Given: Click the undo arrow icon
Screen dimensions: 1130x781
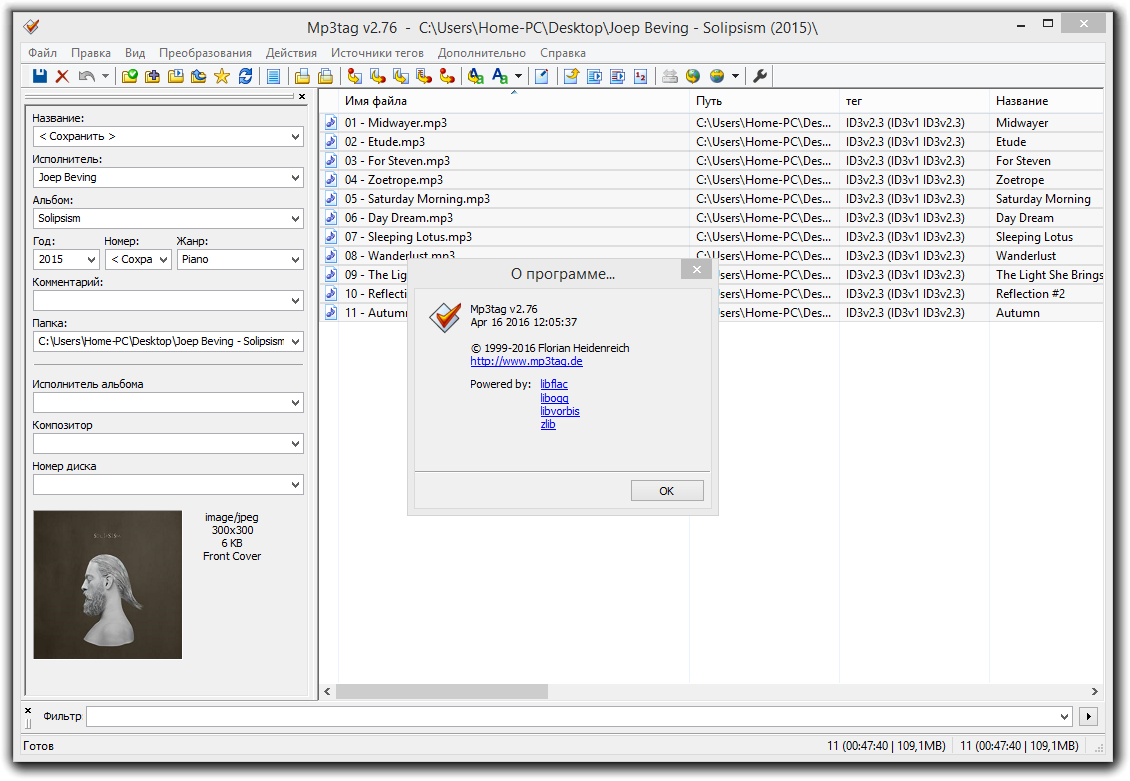Looking at the screenshot, I should pos(86,76).
